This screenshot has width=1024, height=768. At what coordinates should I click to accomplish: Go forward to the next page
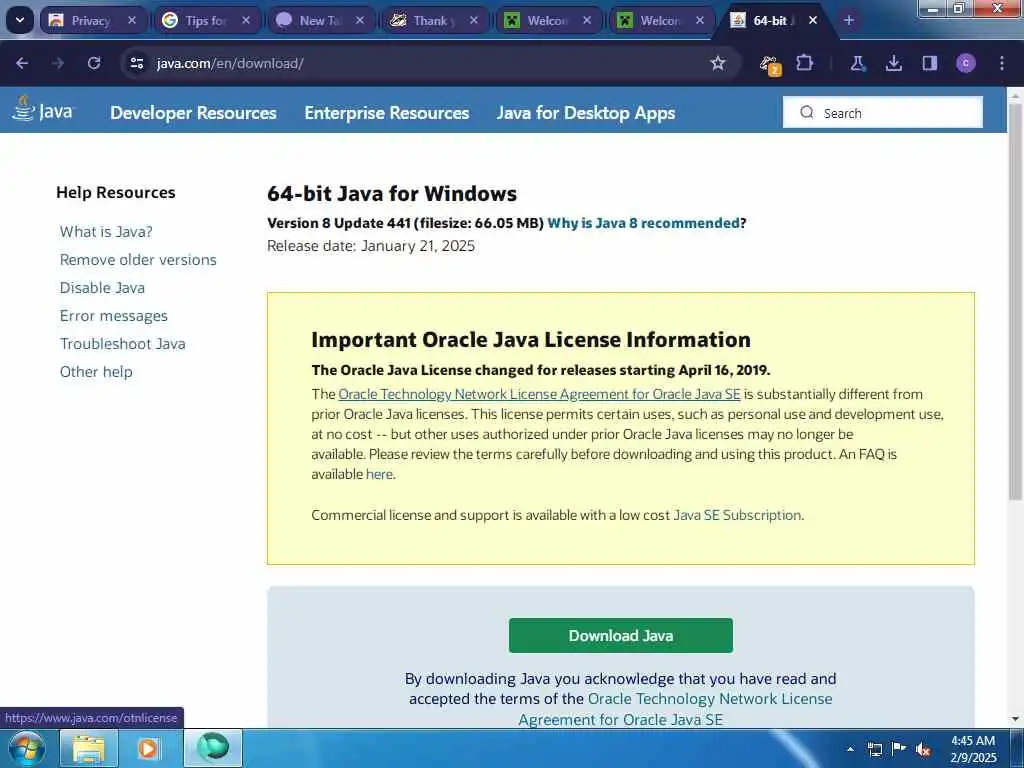(58, 63)
